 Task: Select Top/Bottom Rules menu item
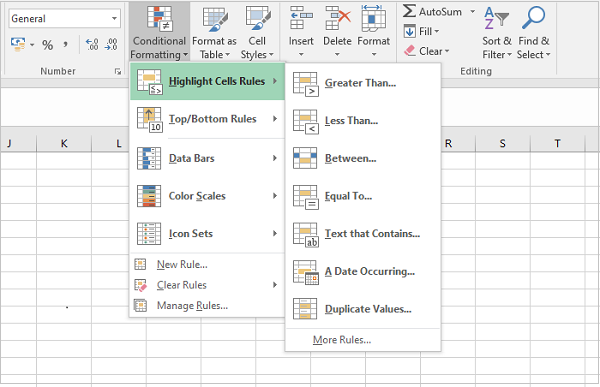click(x=207, y=119)
